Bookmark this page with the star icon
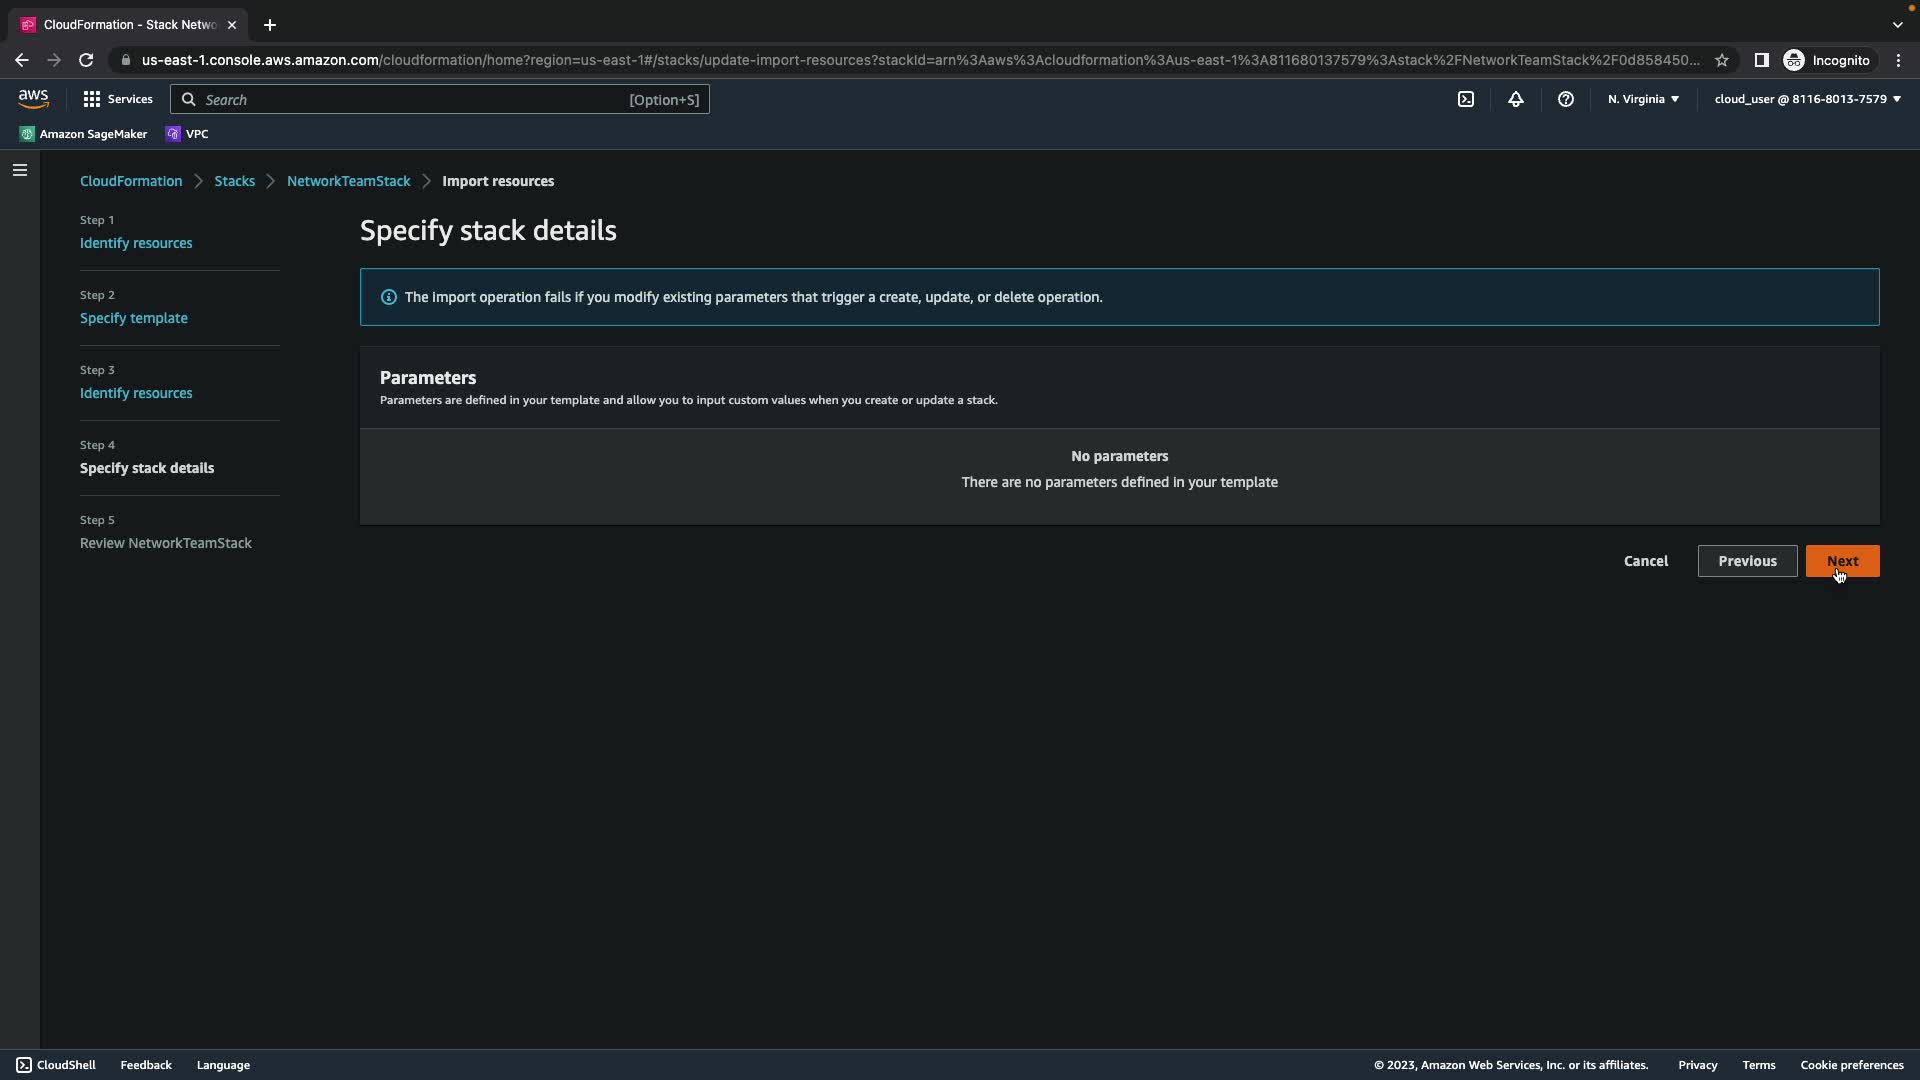 pyautogui.click(x=1722, y=60)
